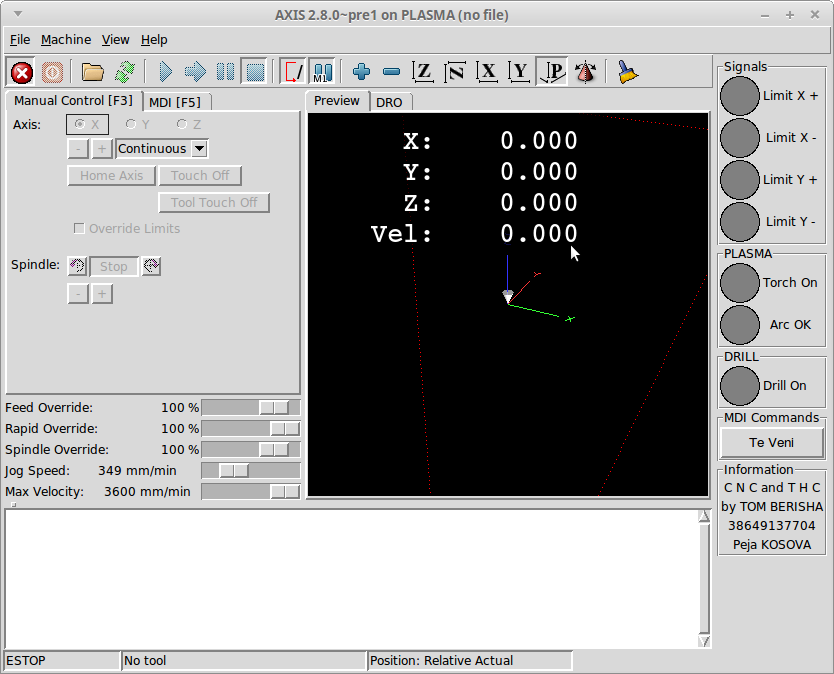This screenshot has height=674, width=834.
Task: Click inside the empty G-code text area
Action: 351,579
